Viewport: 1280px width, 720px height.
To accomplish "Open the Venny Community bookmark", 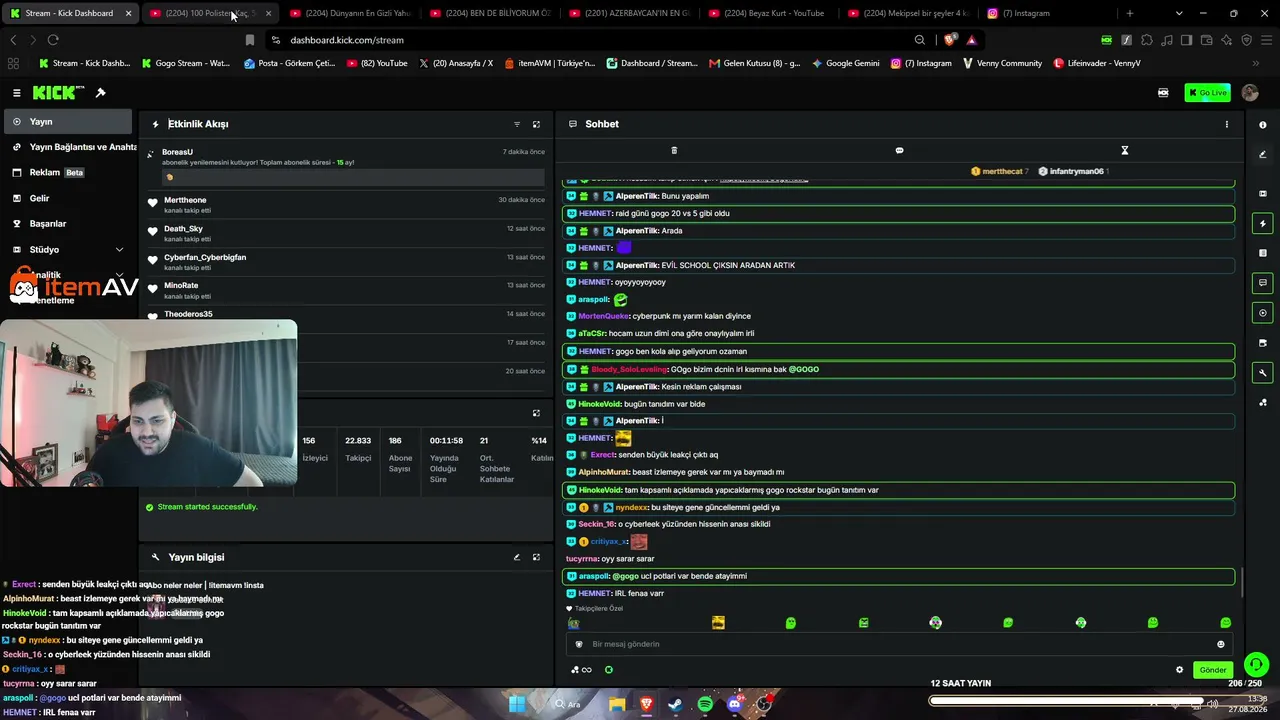I will point(1002,63).
